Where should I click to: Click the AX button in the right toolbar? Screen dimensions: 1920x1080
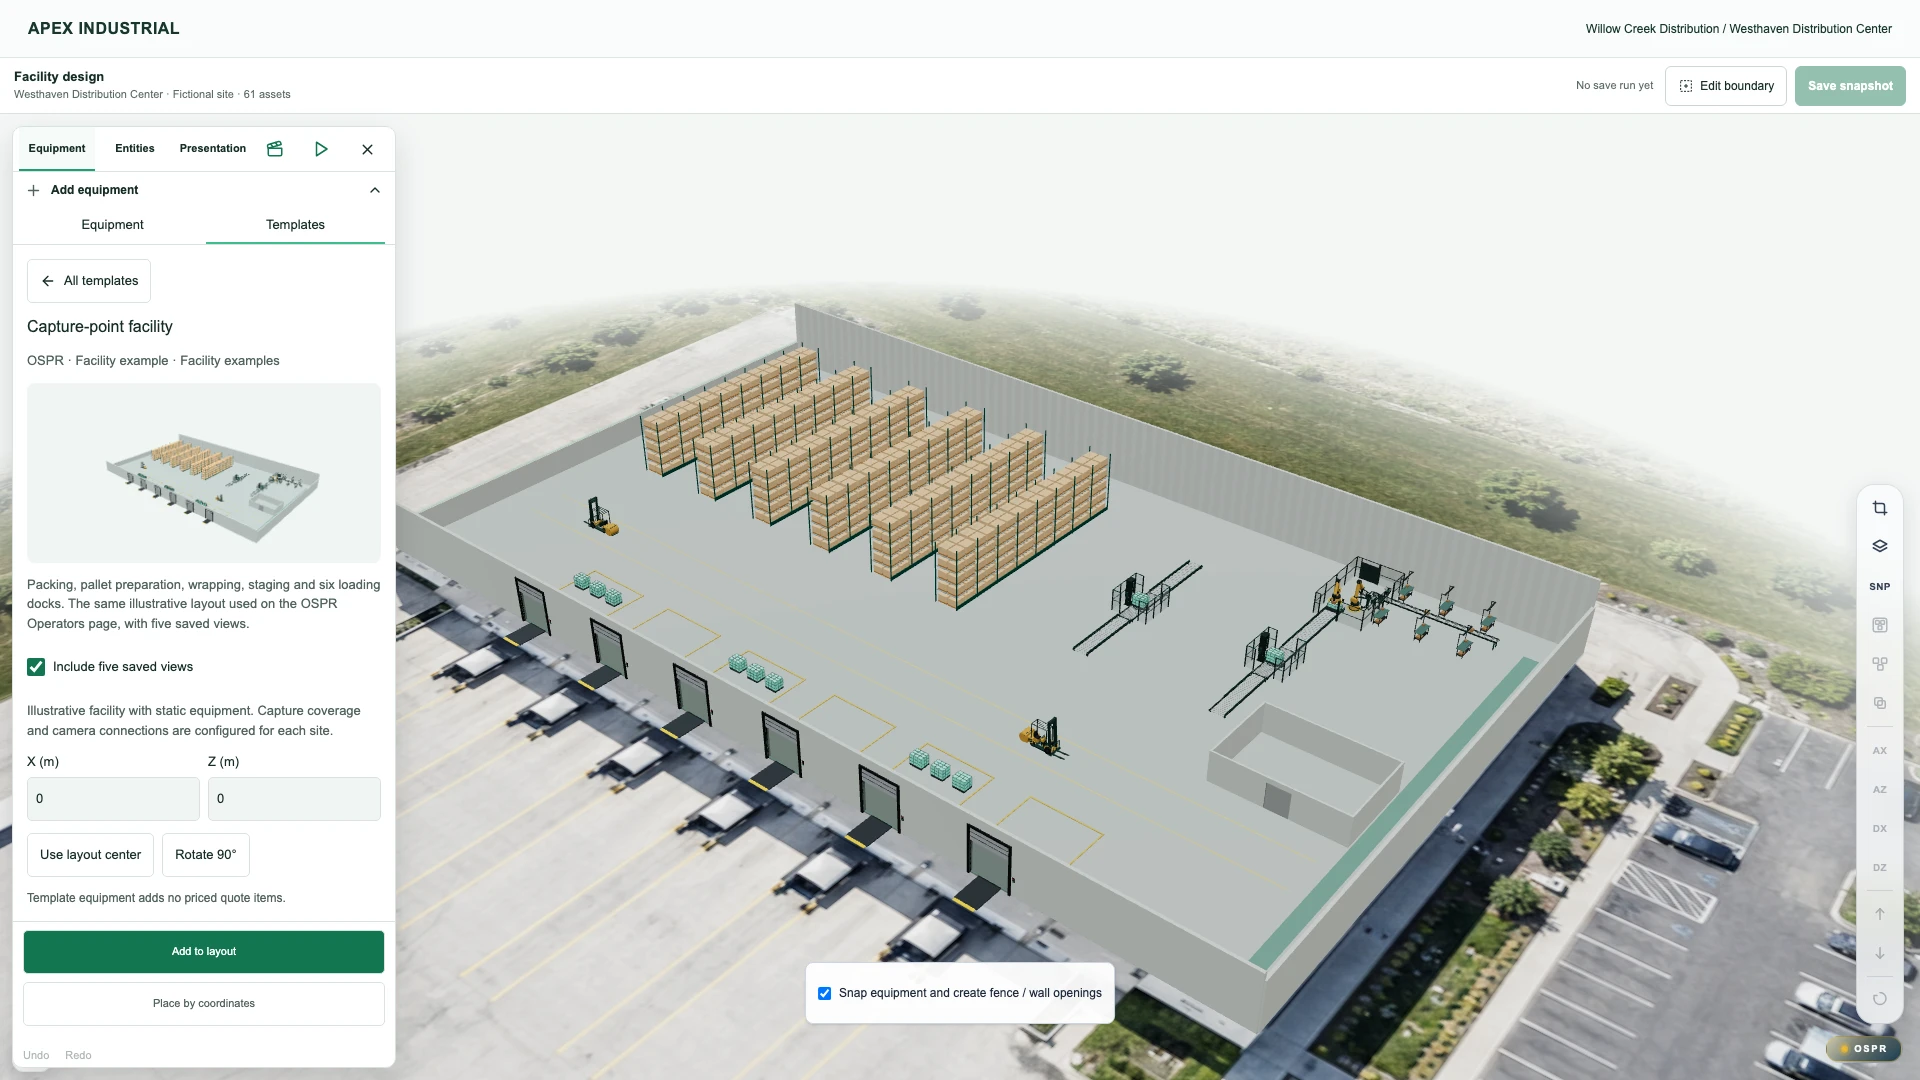(x=1880, y=750)
